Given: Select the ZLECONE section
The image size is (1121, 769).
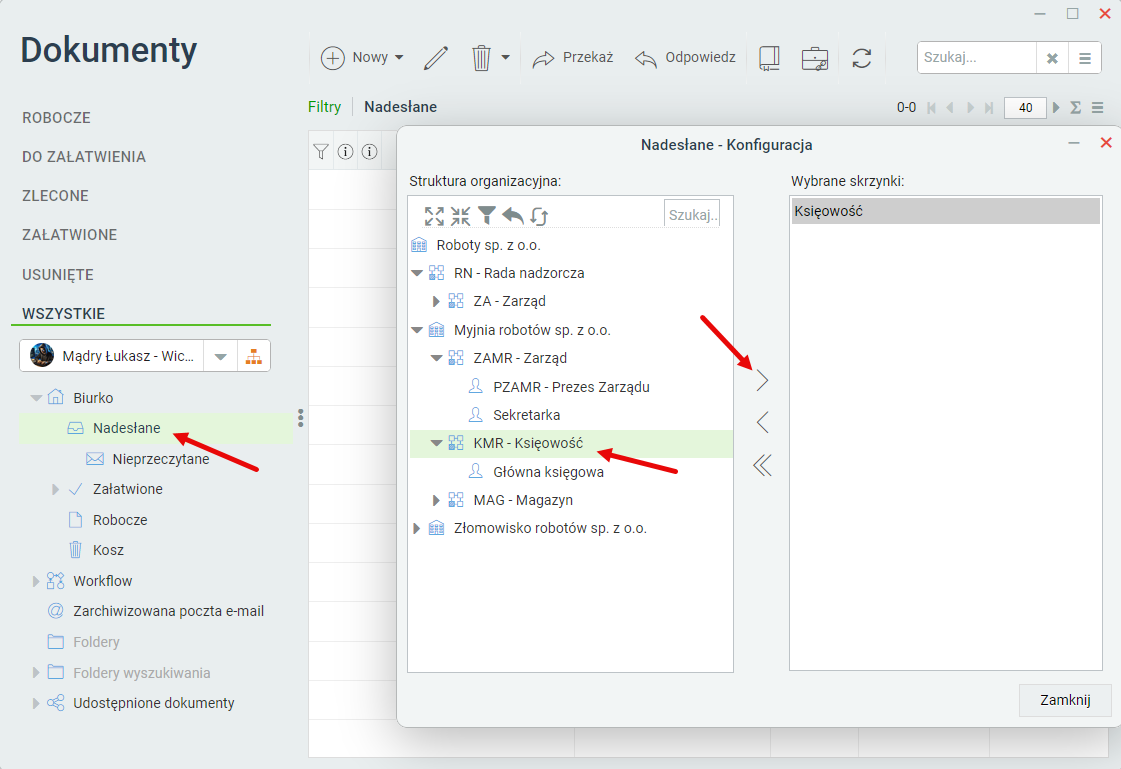Looking at the screenshot, I should 55,196.
